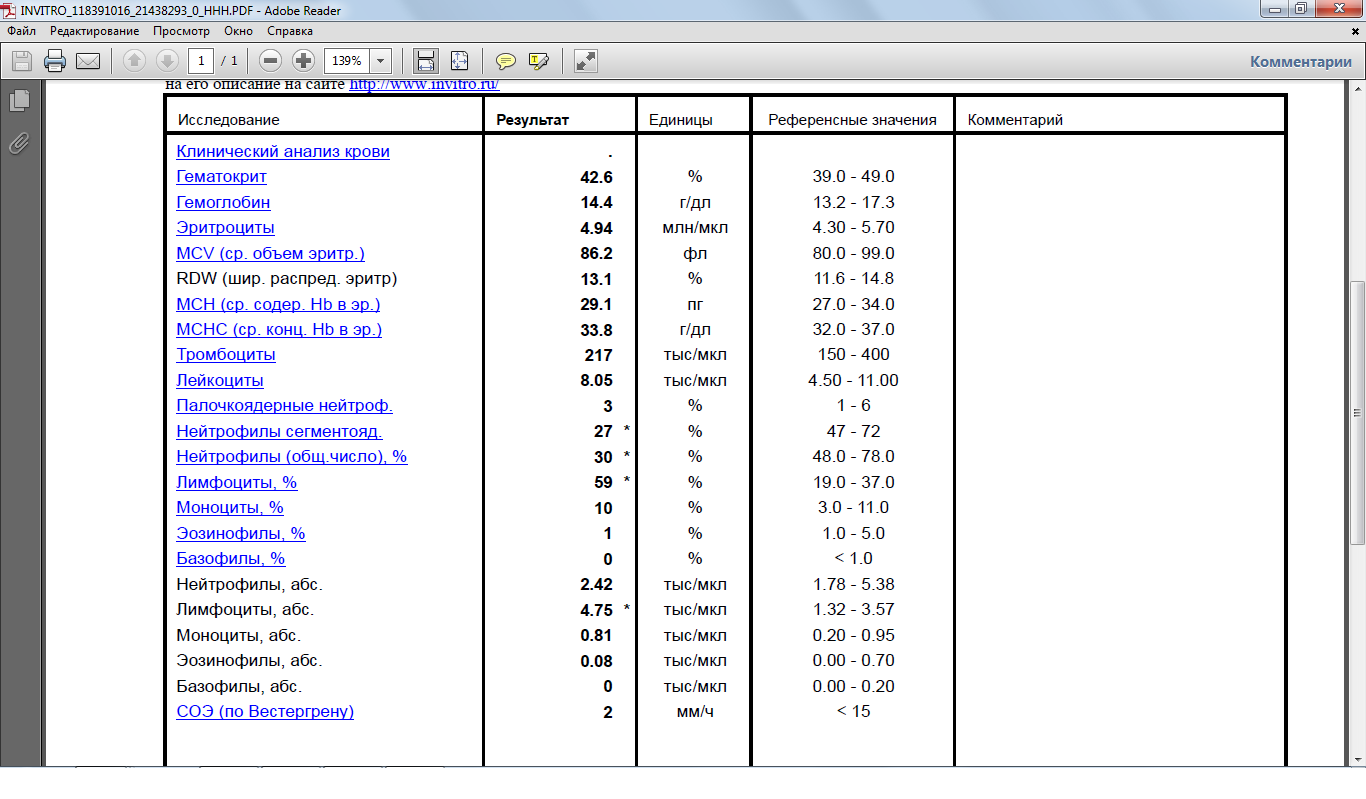This screenshot has width=1366, height=799.
Task: Click the Базофилы, абс. row label
Action: point(239,687)
